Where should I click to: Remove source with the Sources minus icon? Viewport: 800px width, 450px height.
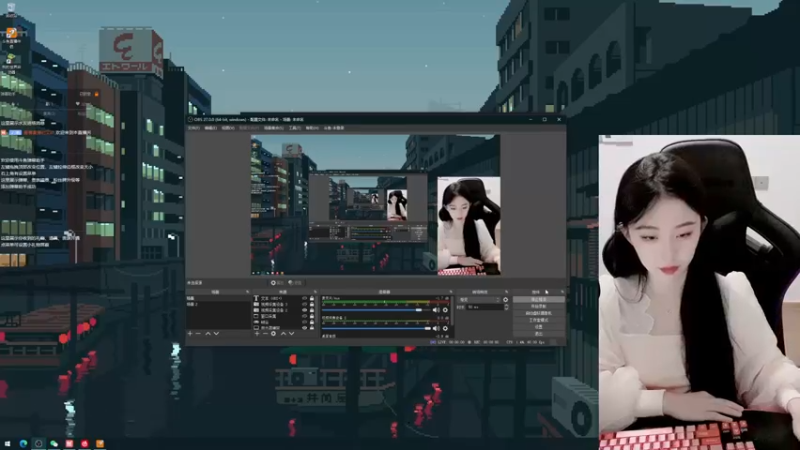tap(265, 334)
